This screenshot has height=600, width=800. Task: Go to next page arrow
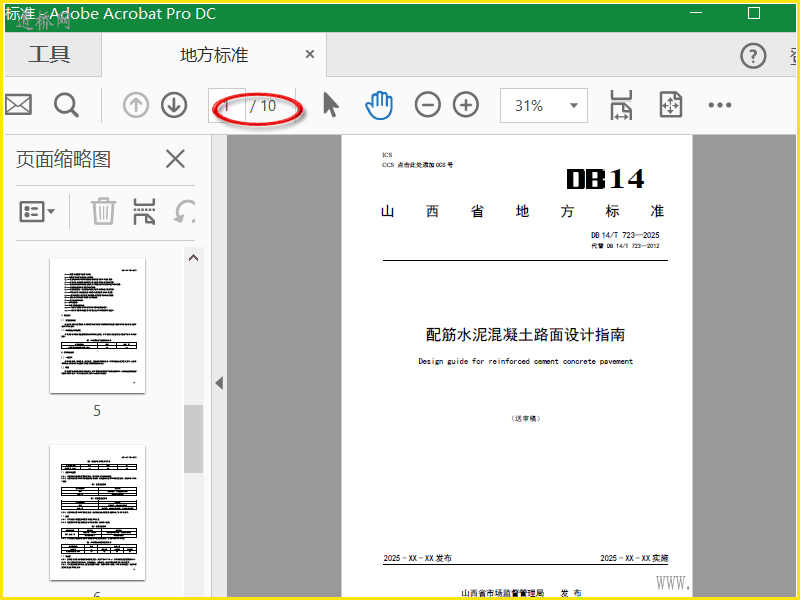[174, 105]
